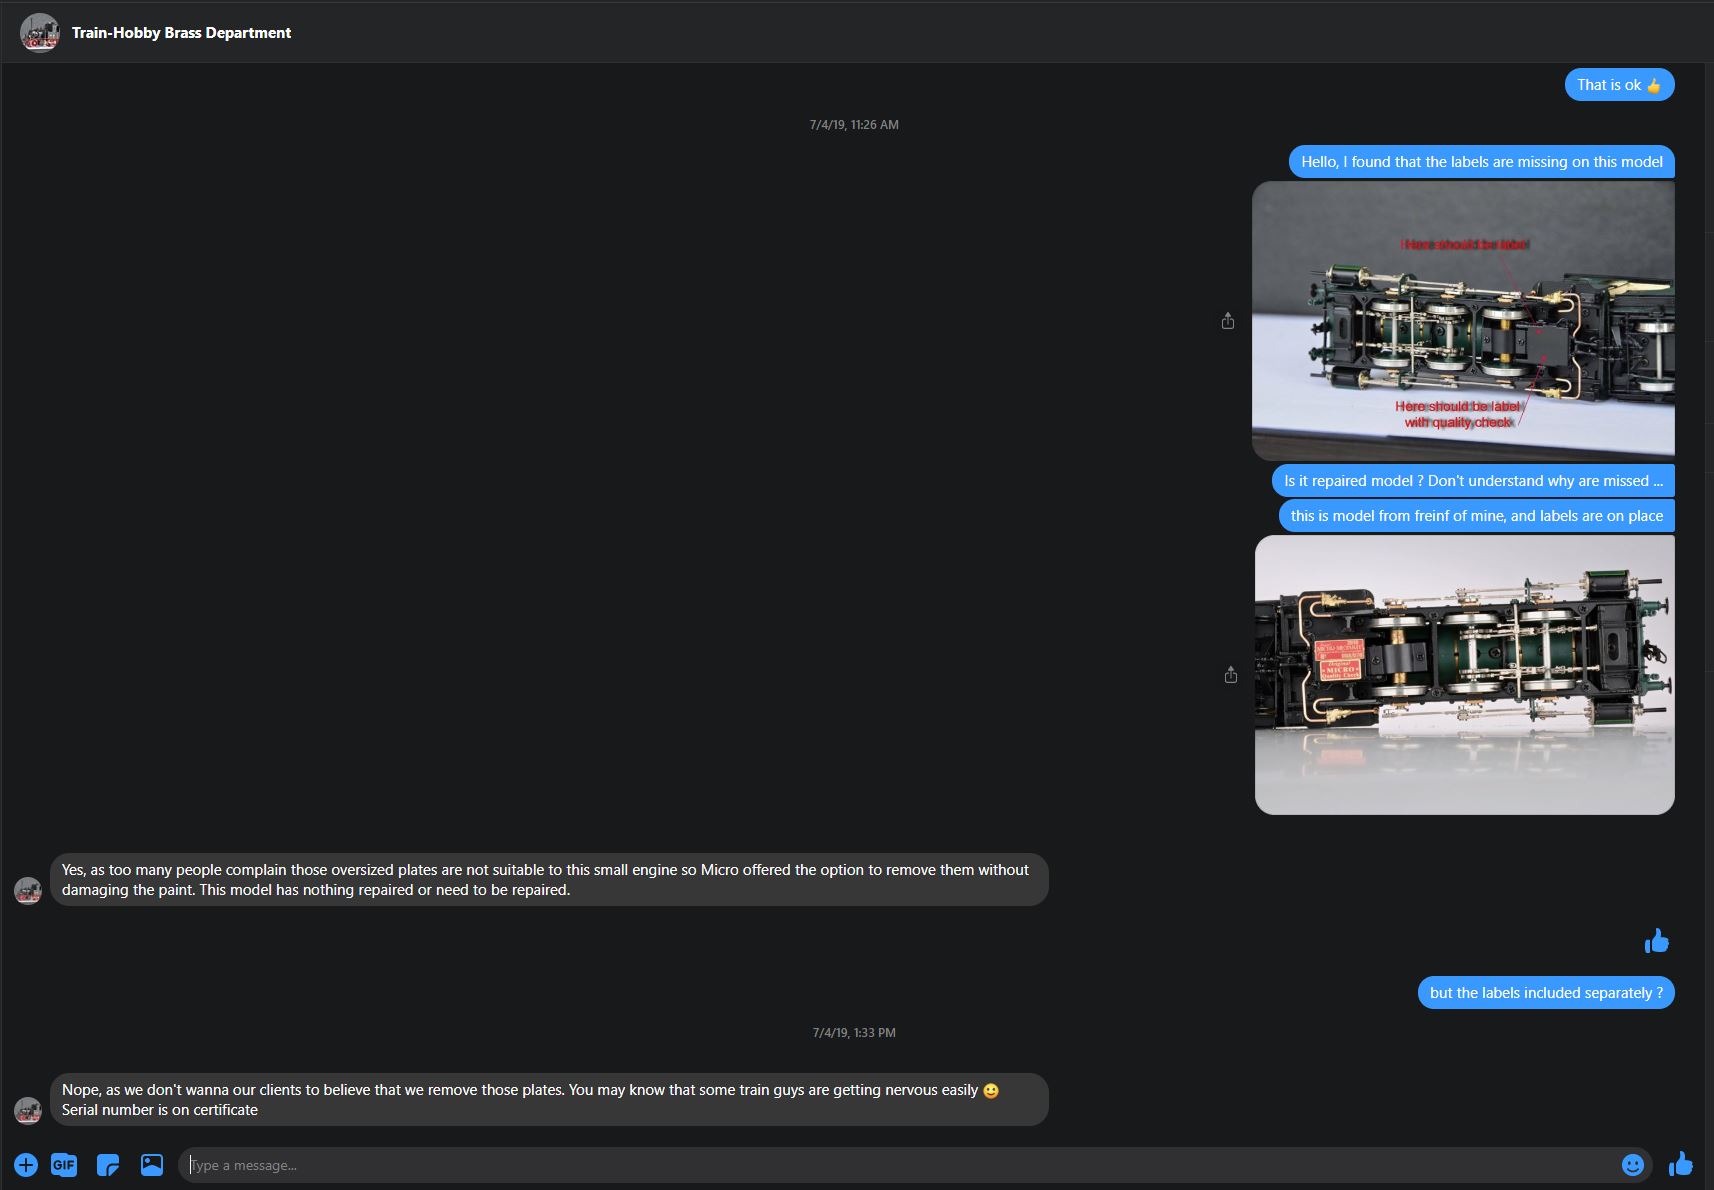Screen dimensions: 1714x1190
Task: Open the emoji picker in message box
Action: pos(1632,1165)
